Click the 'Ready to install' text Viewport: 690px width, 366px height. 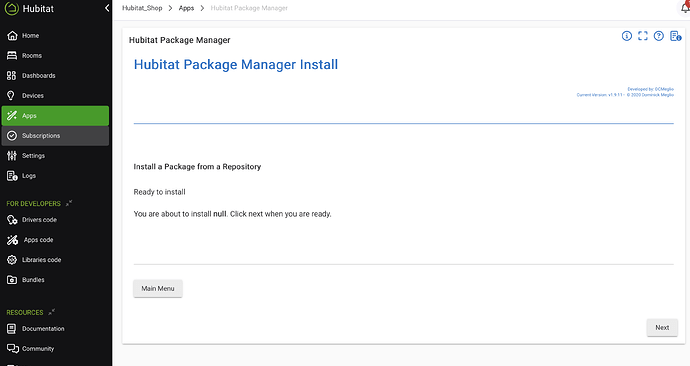pos(159,192)
